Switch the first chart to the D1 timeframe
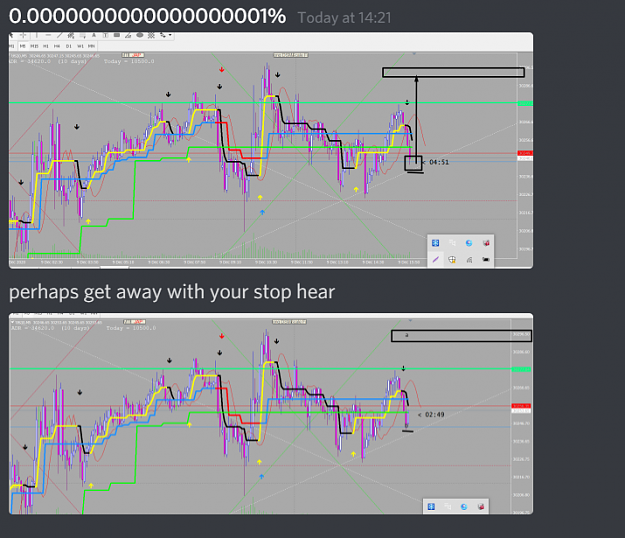Image resolution: width=625 pixels, height=538 pixels. tap(69, 46)
